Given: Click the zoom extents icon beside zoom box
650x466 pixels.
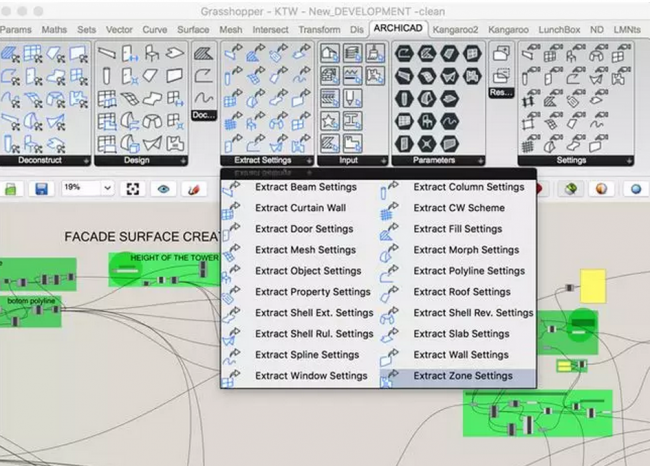Looking at the screenshot, I should point(132,188).
